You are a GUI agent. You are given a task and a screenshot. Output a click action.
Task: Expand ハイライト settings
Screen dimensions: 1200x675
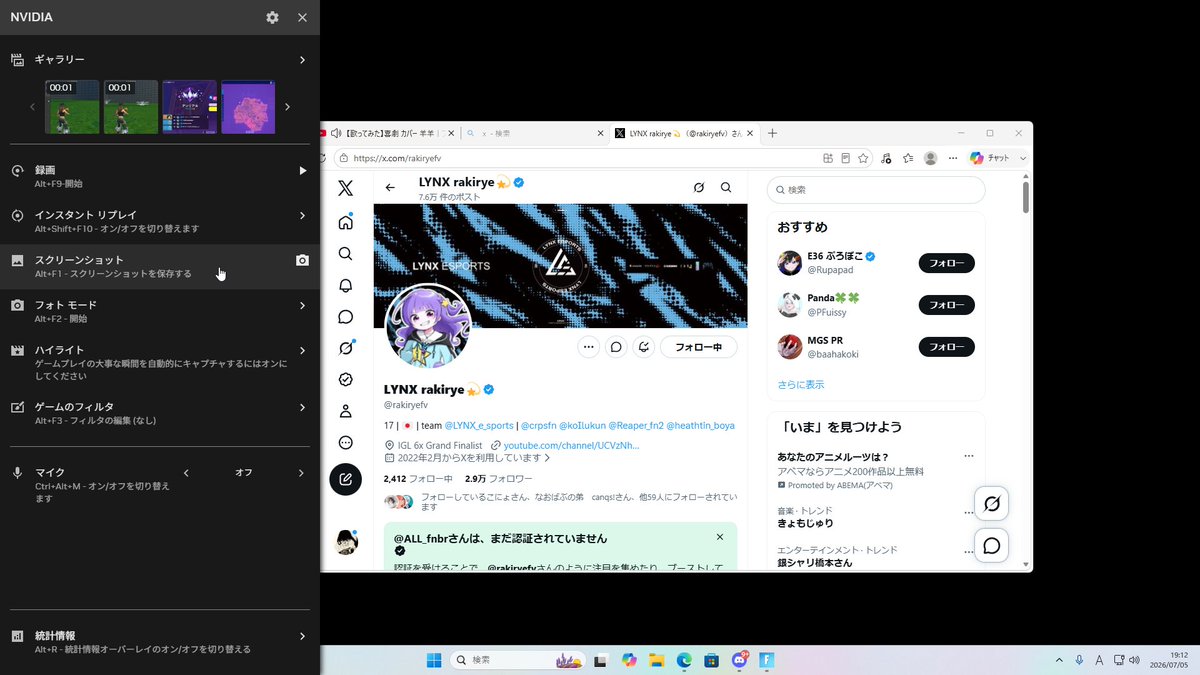[x=302, y=350]
